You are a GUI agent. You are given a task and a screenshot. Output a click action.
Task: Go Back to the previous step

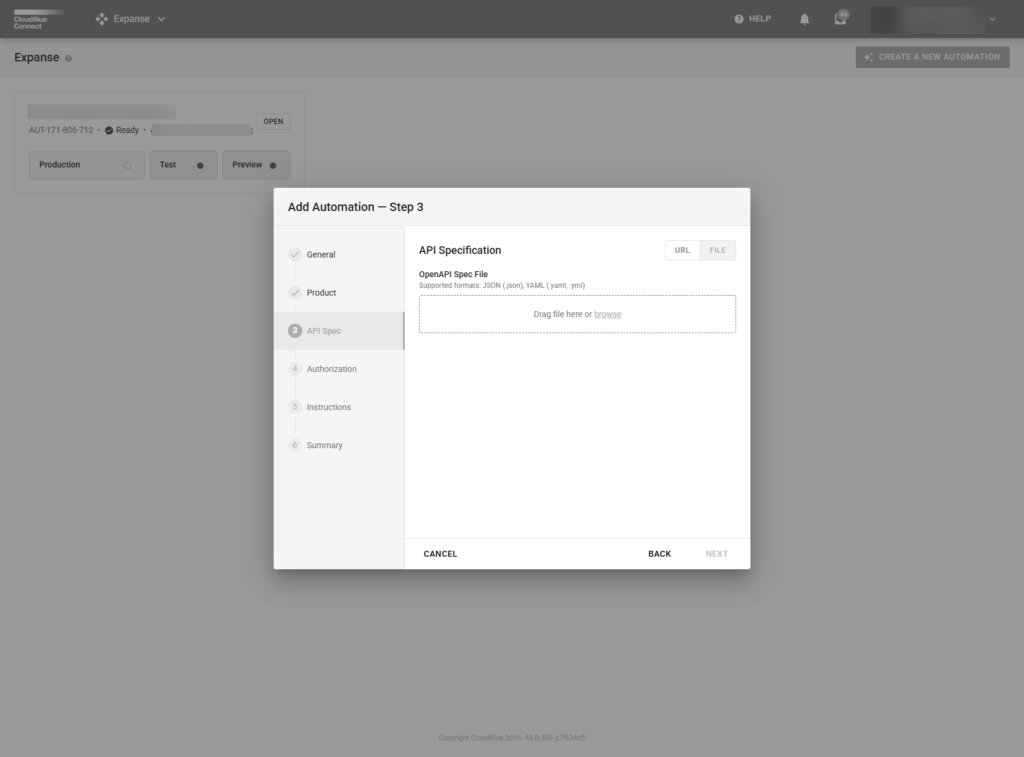pyautogui.click(x=659, y=554)
